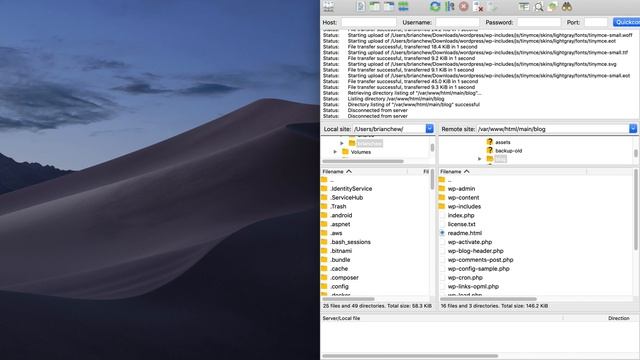Toggle the transfer queue display icon

[403, 7]
